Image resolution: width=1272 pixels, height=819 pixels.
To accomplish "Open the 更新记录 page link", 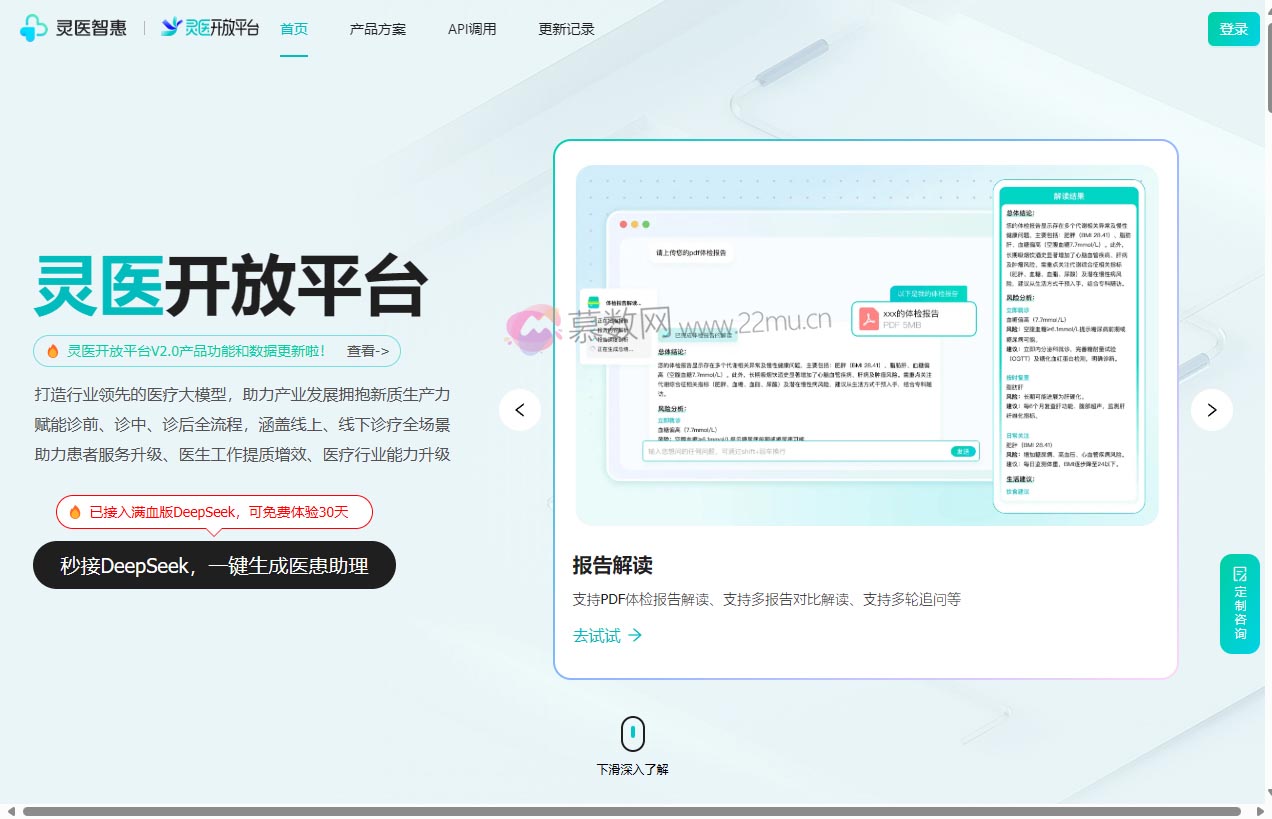I will click(566, 29).
